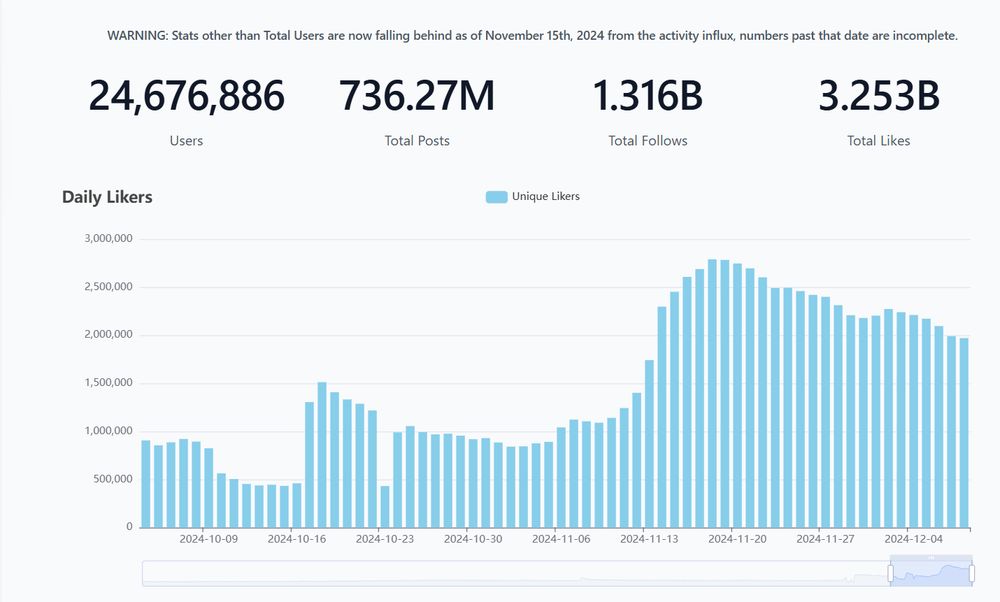Screen dimensions: 1000x602
Task: Click the Total Likes stat 3.253B
Action: 878,96
